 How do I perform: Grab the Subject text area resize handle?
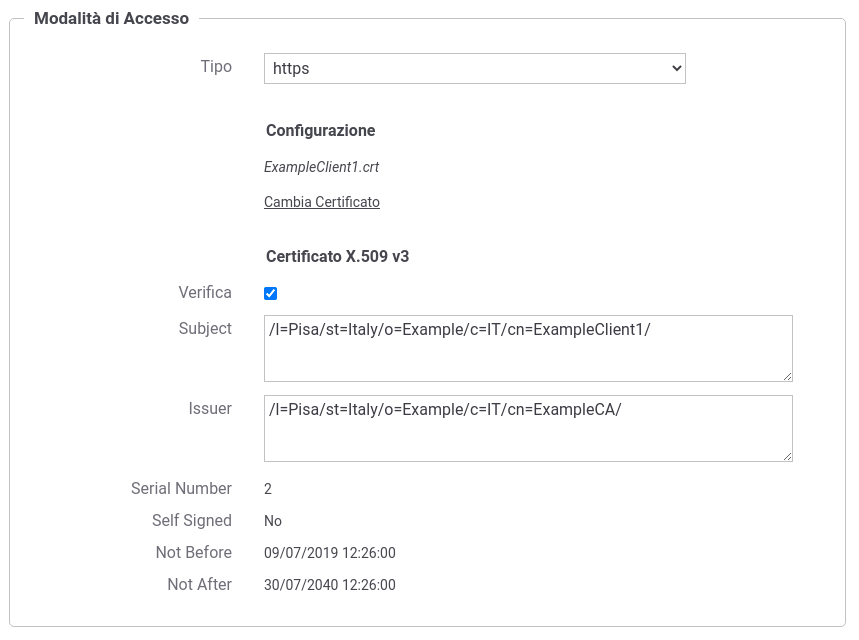click(x=787, y=376)
